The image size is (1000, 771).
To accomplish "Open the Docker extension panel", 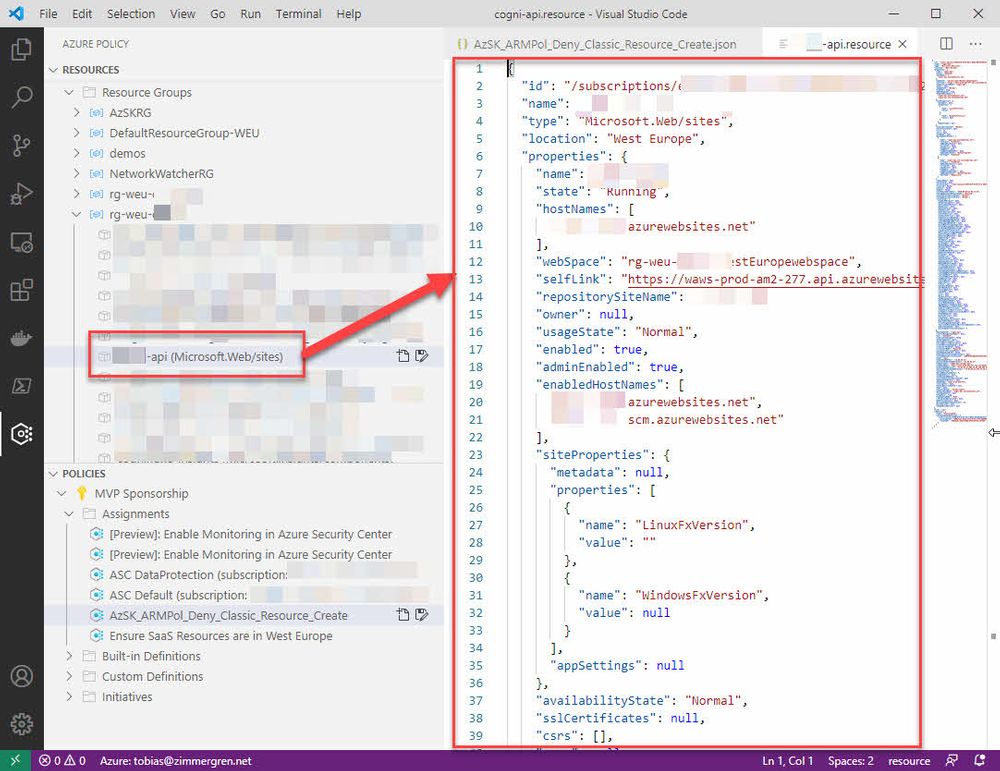I will pyautogui.click(x=22, y=337).
